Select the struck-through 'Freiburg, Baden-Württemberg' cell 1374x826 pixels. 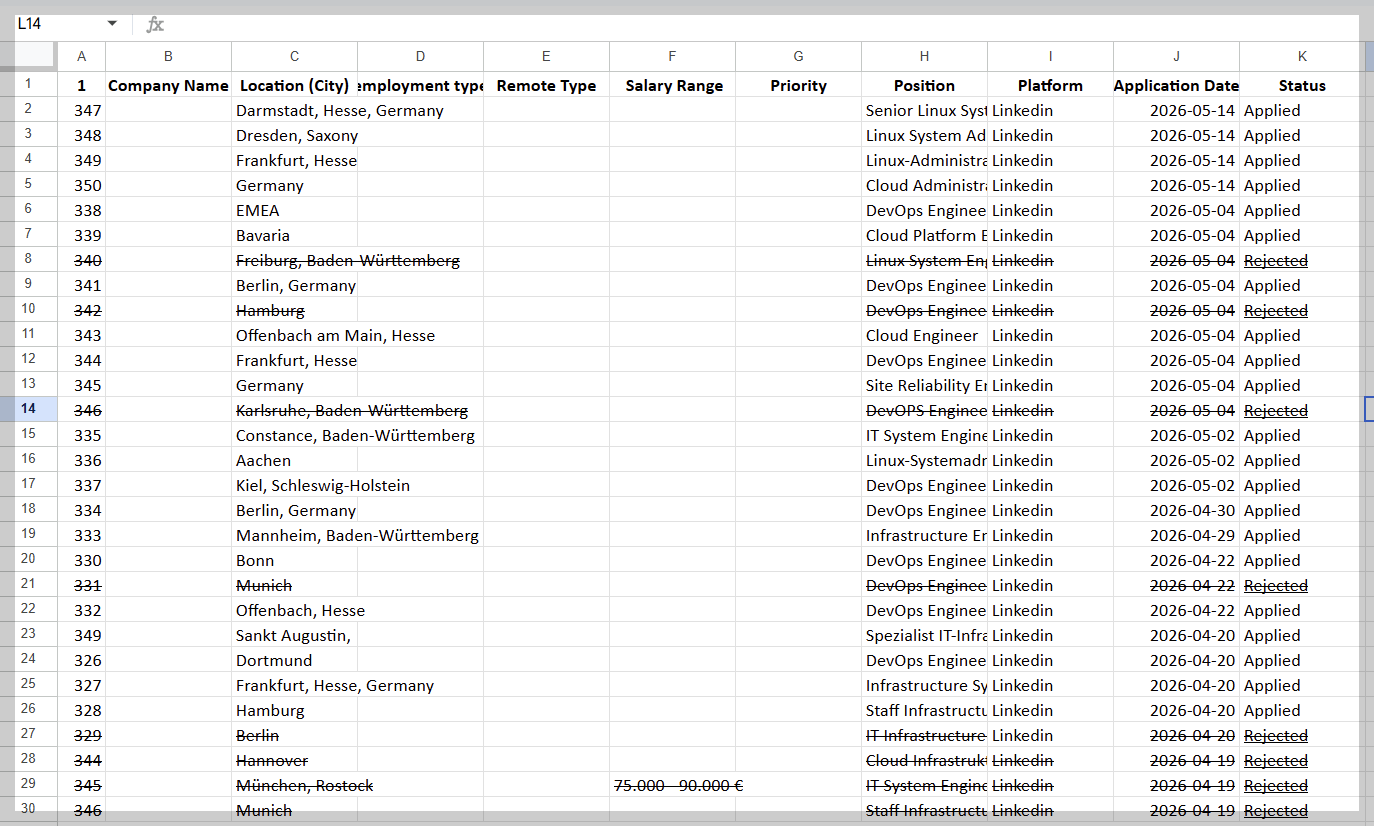tap(294, 260)
